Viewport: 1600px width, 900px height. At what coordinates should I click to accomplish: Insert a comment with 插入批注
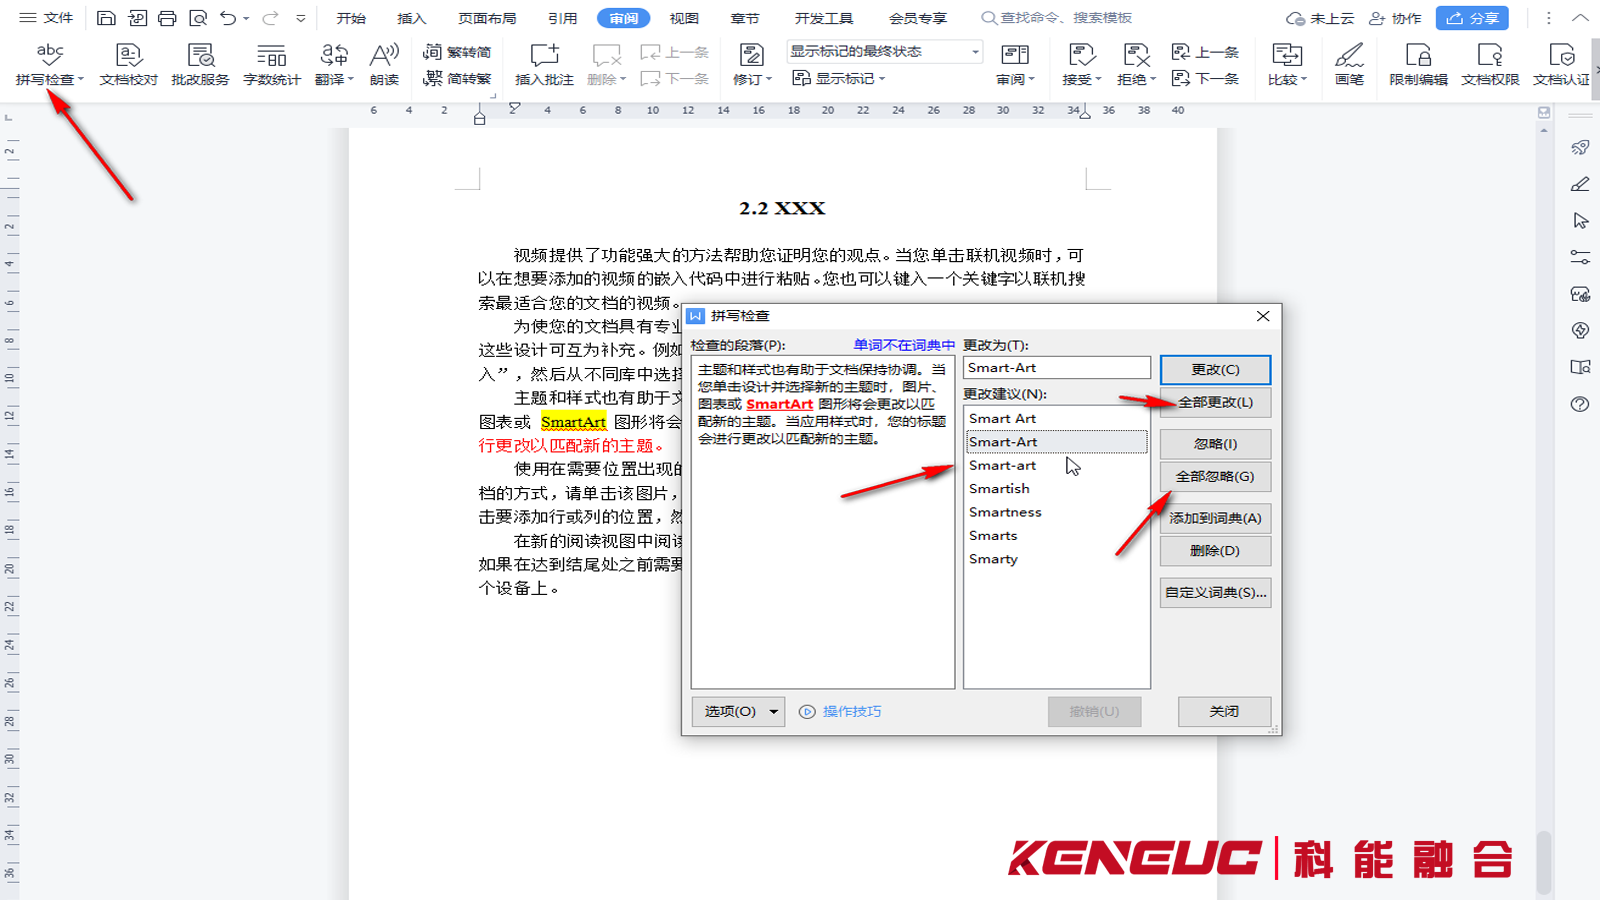[x=544, y=64]
